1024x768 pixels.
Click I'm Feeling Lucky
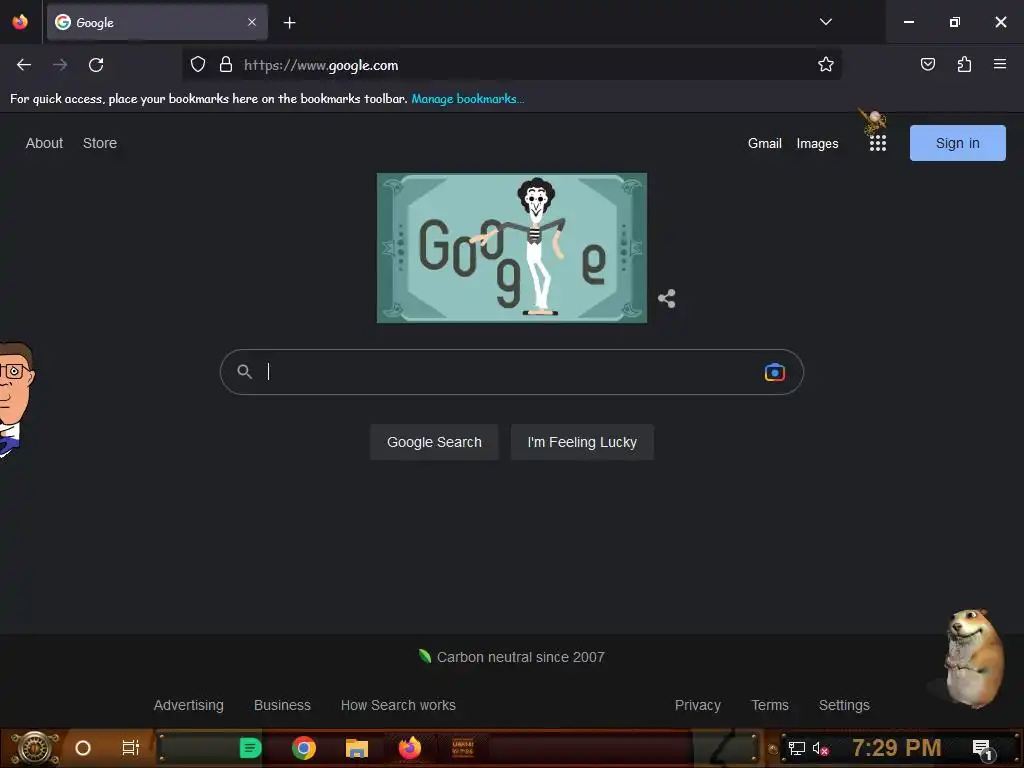(x=582, y=442)
